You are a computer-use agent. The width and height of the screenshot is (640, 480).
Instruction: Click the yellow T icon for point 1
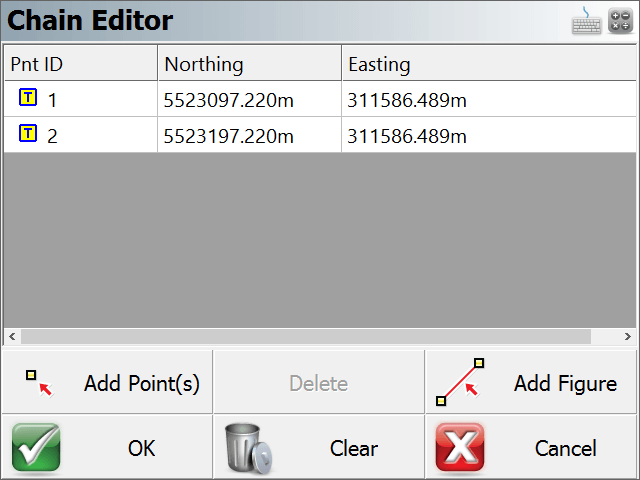point(28,98)
